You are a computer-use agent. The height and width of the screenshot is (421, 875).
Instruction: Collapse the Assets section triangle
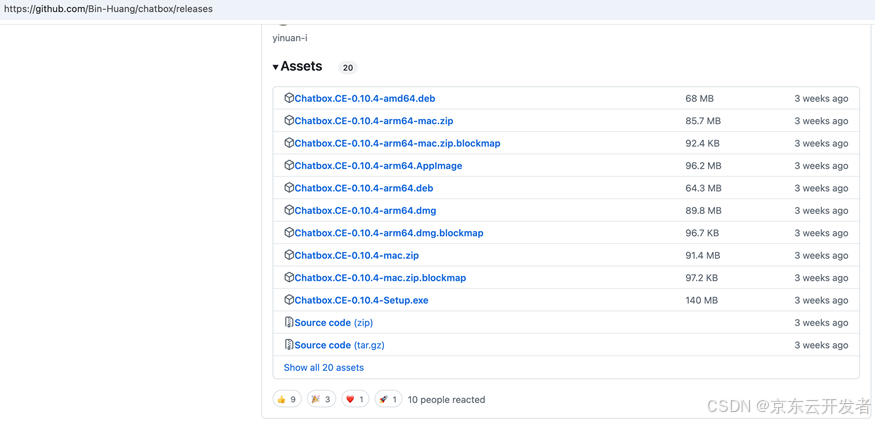276,67
